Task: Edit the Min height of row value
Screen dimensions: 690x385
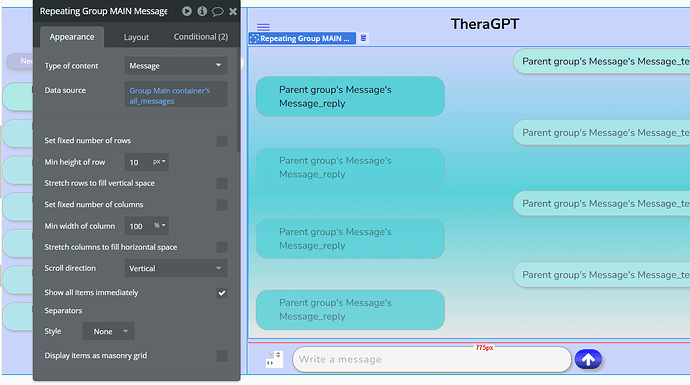Action: click(x=136, y=162)
